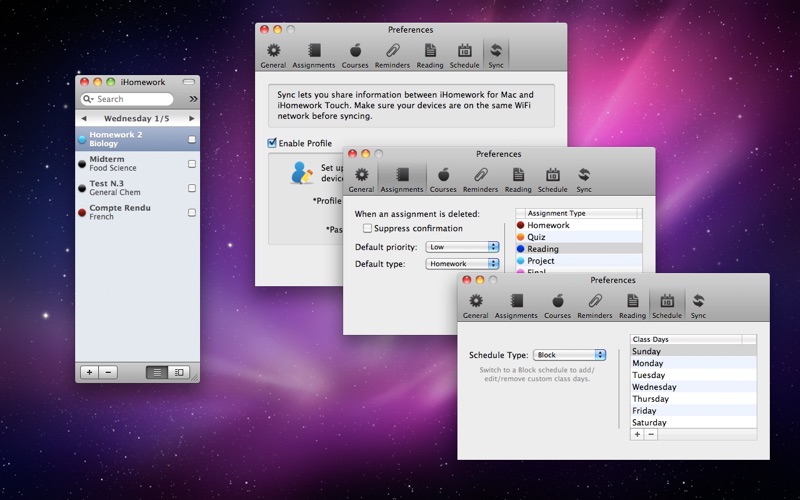This screenshot has height=500, width=800.
Task: Select Quiz assignment type row
Action: 579,237
